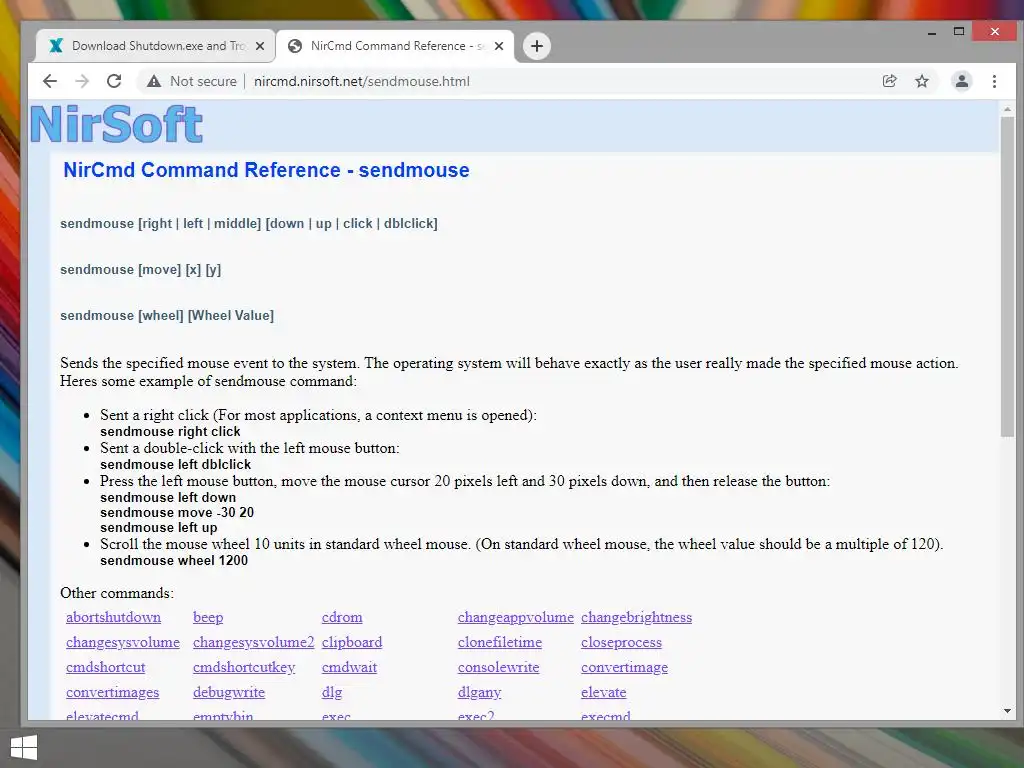Open the cmdwait link
This screenshot has height=768, width=1024.
pos(349,667)
